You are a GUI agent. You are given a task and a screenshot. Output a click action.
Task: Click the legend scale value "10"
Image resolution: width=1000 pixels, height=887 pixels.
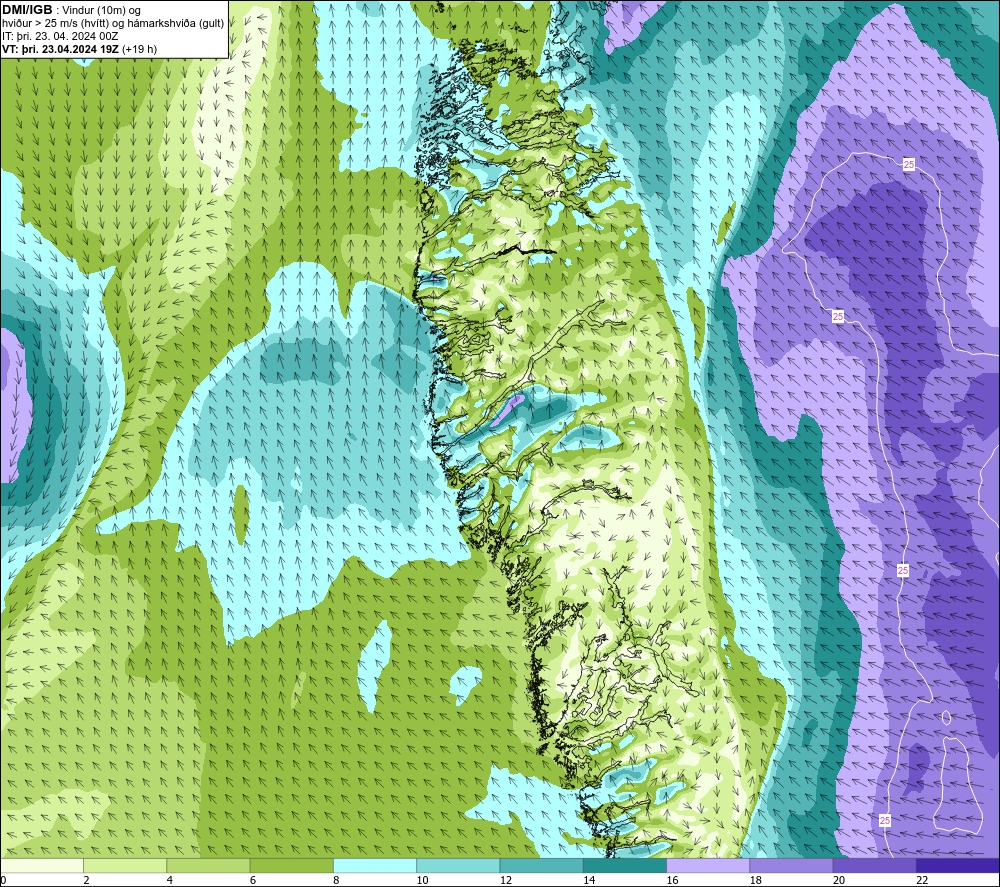[x=422, y=880]
